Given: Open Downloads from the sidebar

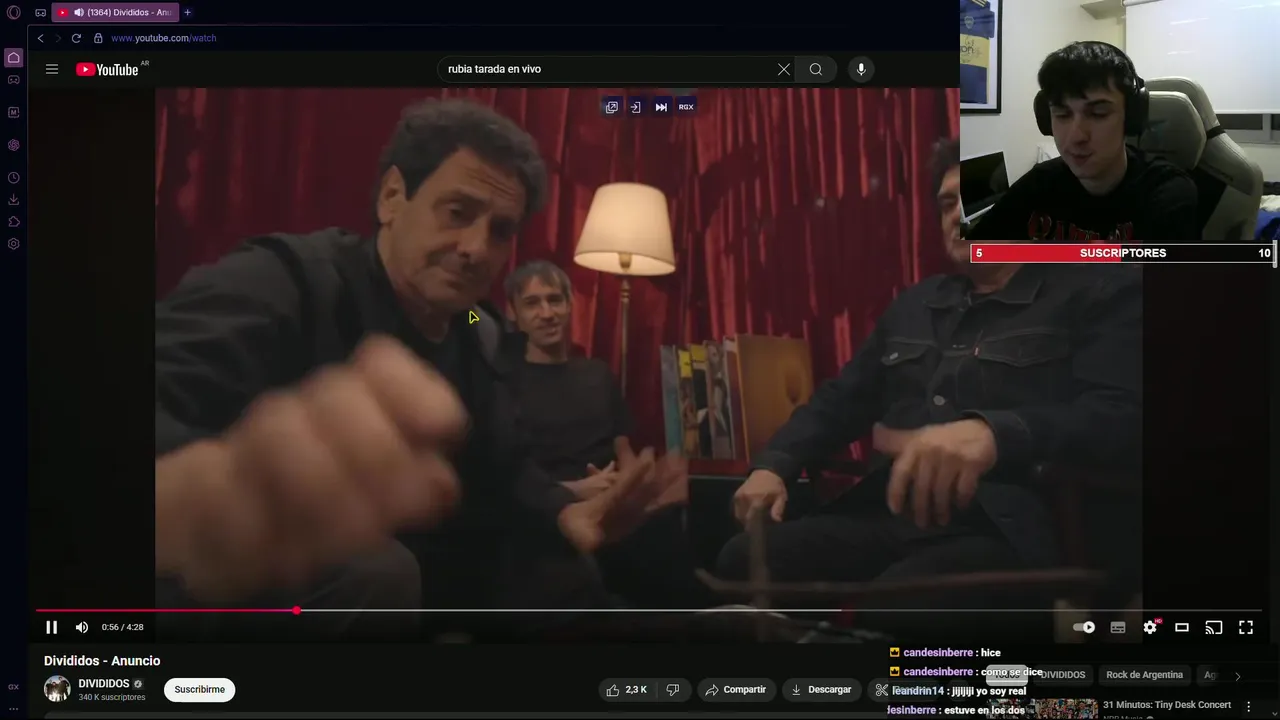Looking at the screenshot, I should point(14,200).
